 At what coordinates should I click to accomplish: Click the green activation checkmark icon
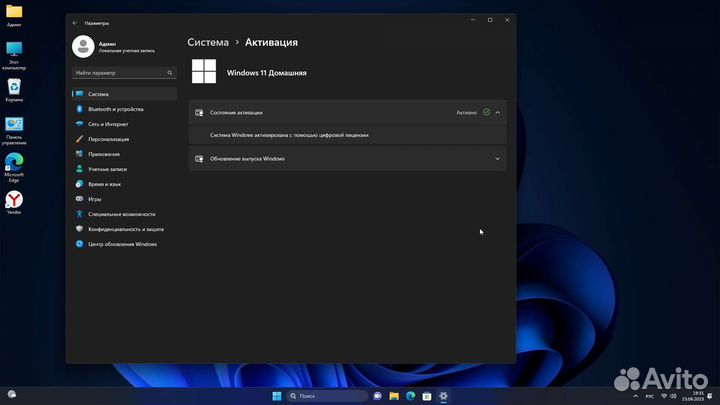pyautogui.click(x=486, y=112)
